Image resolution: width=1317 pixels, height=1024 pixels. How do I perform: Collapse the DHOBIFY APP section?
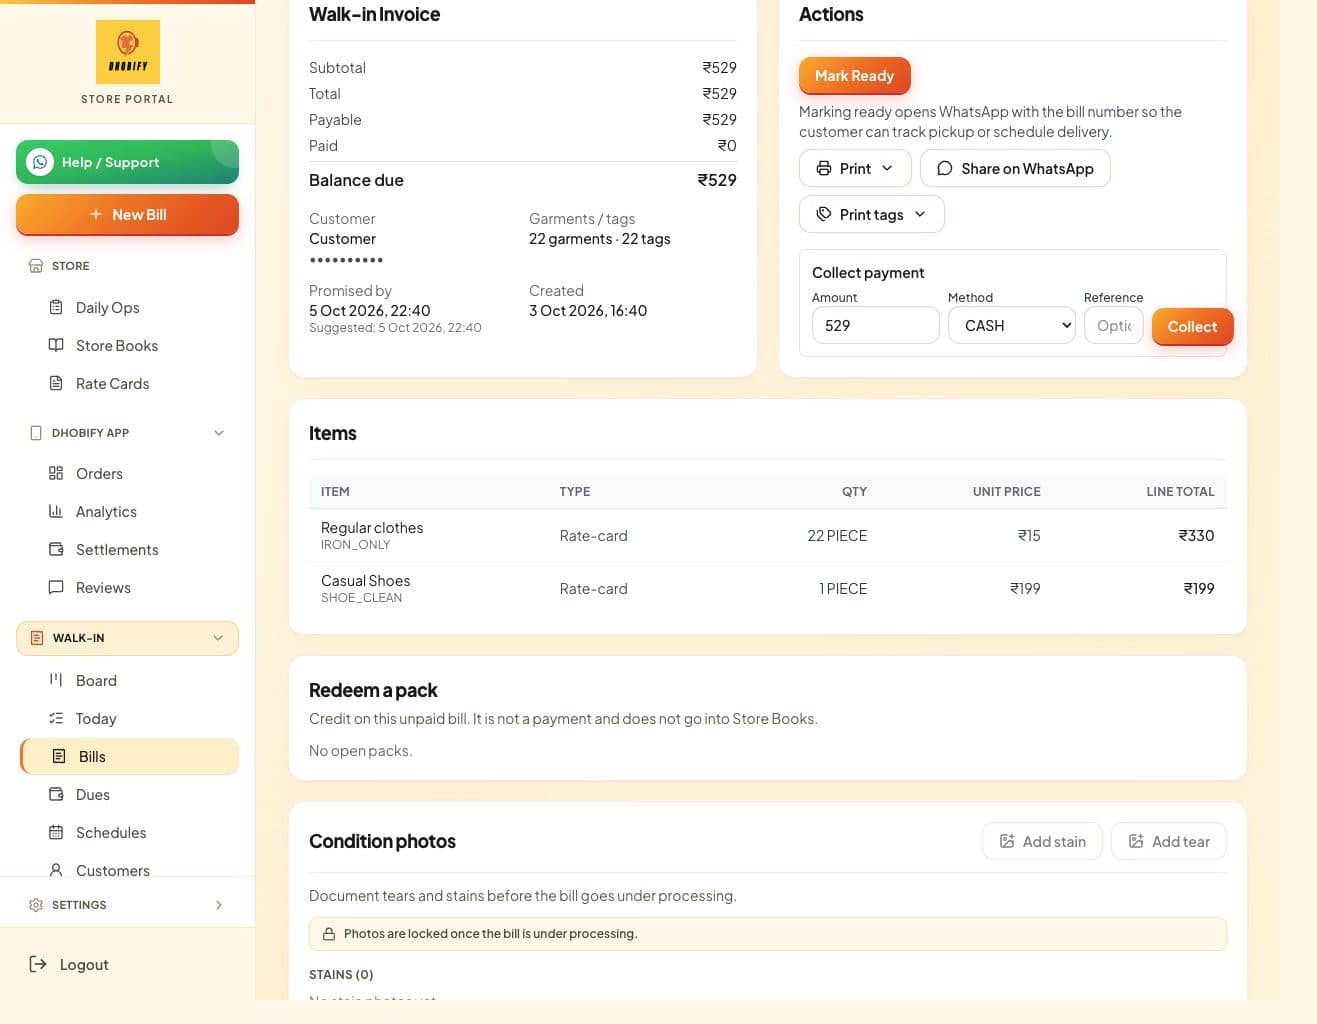tap(219, 433)
